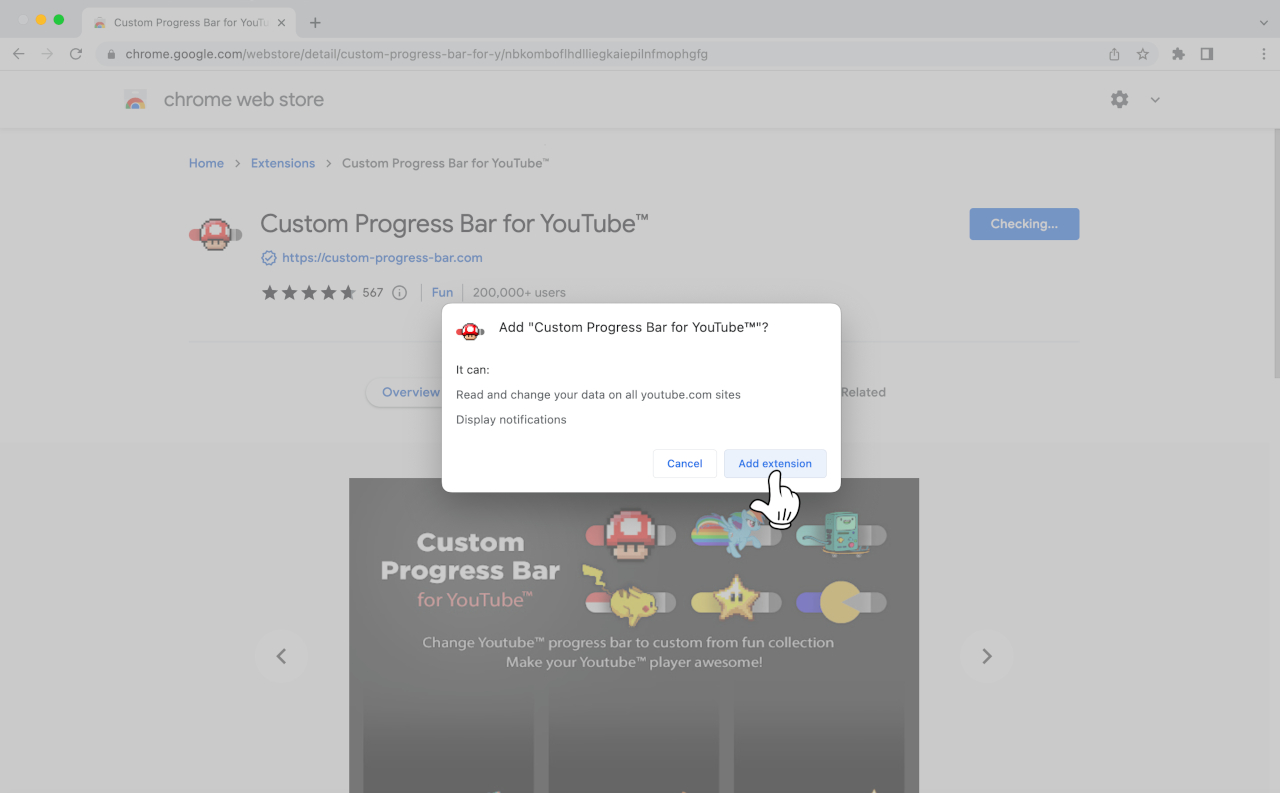The height and width of the screenshot is (793, 1280).
Task: Open the Chrome three-dot menu
Action: coord(1264,54)
